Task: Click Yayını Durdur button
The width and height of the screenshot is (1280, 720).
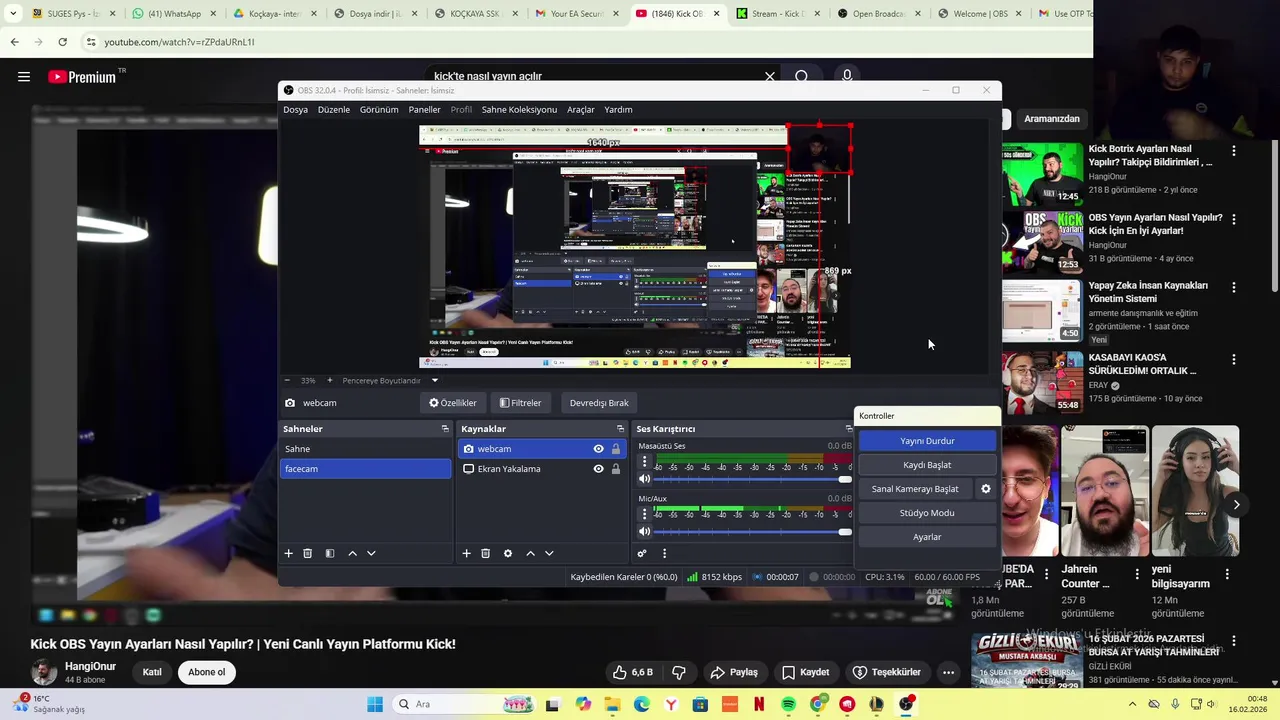Action: 927,441
